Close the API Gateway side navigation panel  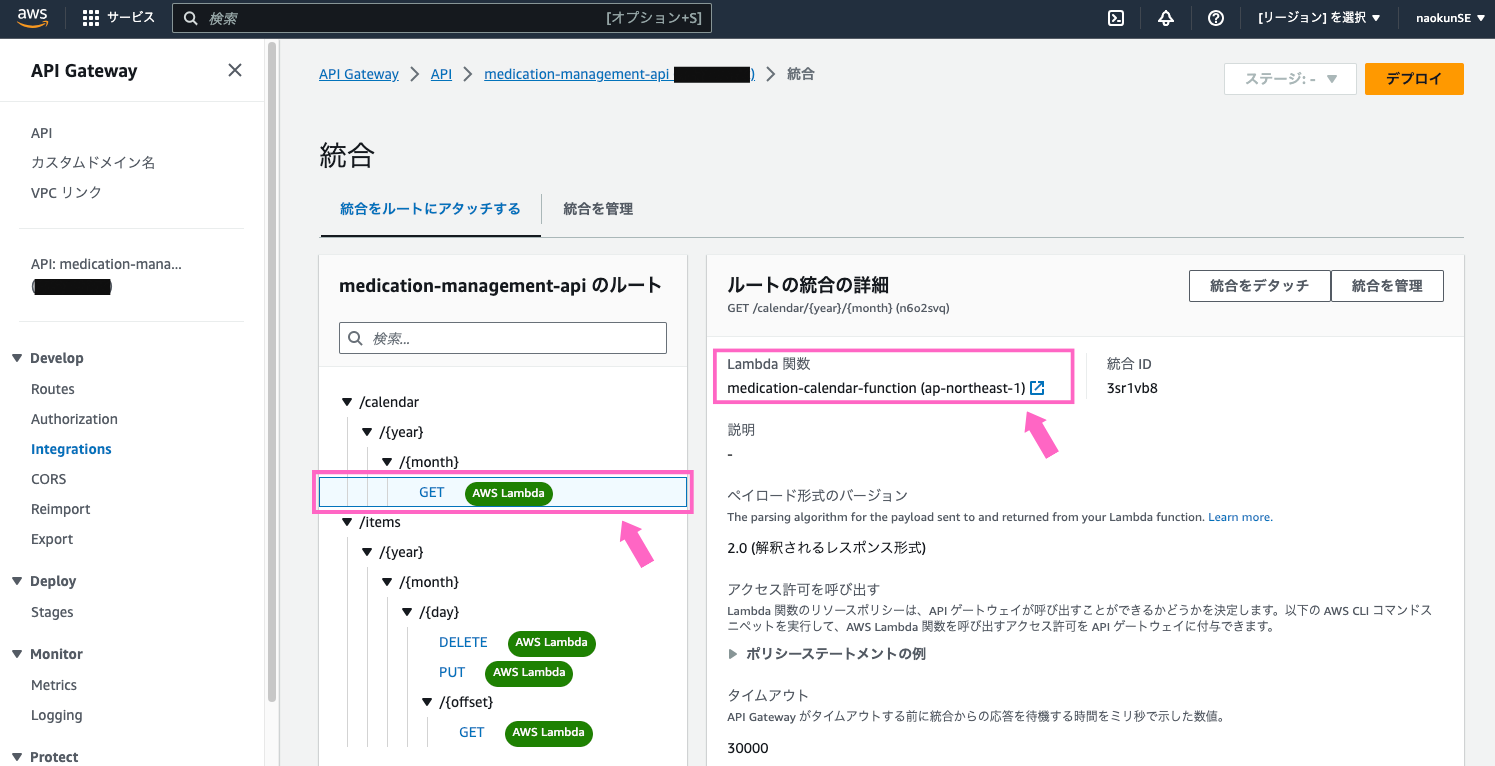[x=235, y=70]
